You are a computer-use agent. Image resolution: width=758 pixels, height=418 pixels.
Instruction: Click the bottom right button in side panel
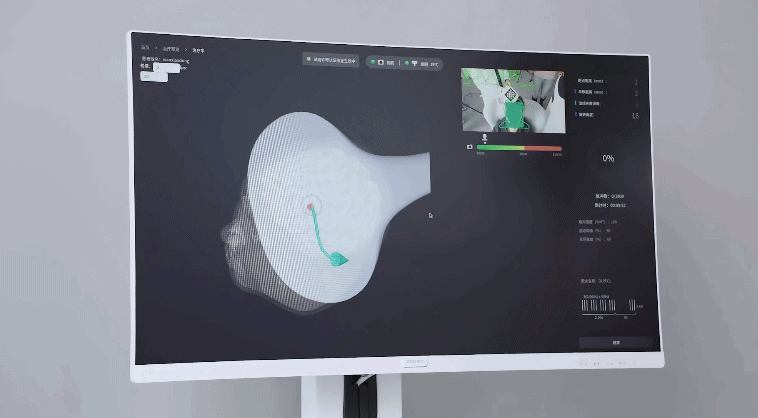pyautogui.click(x=616, y=342)
